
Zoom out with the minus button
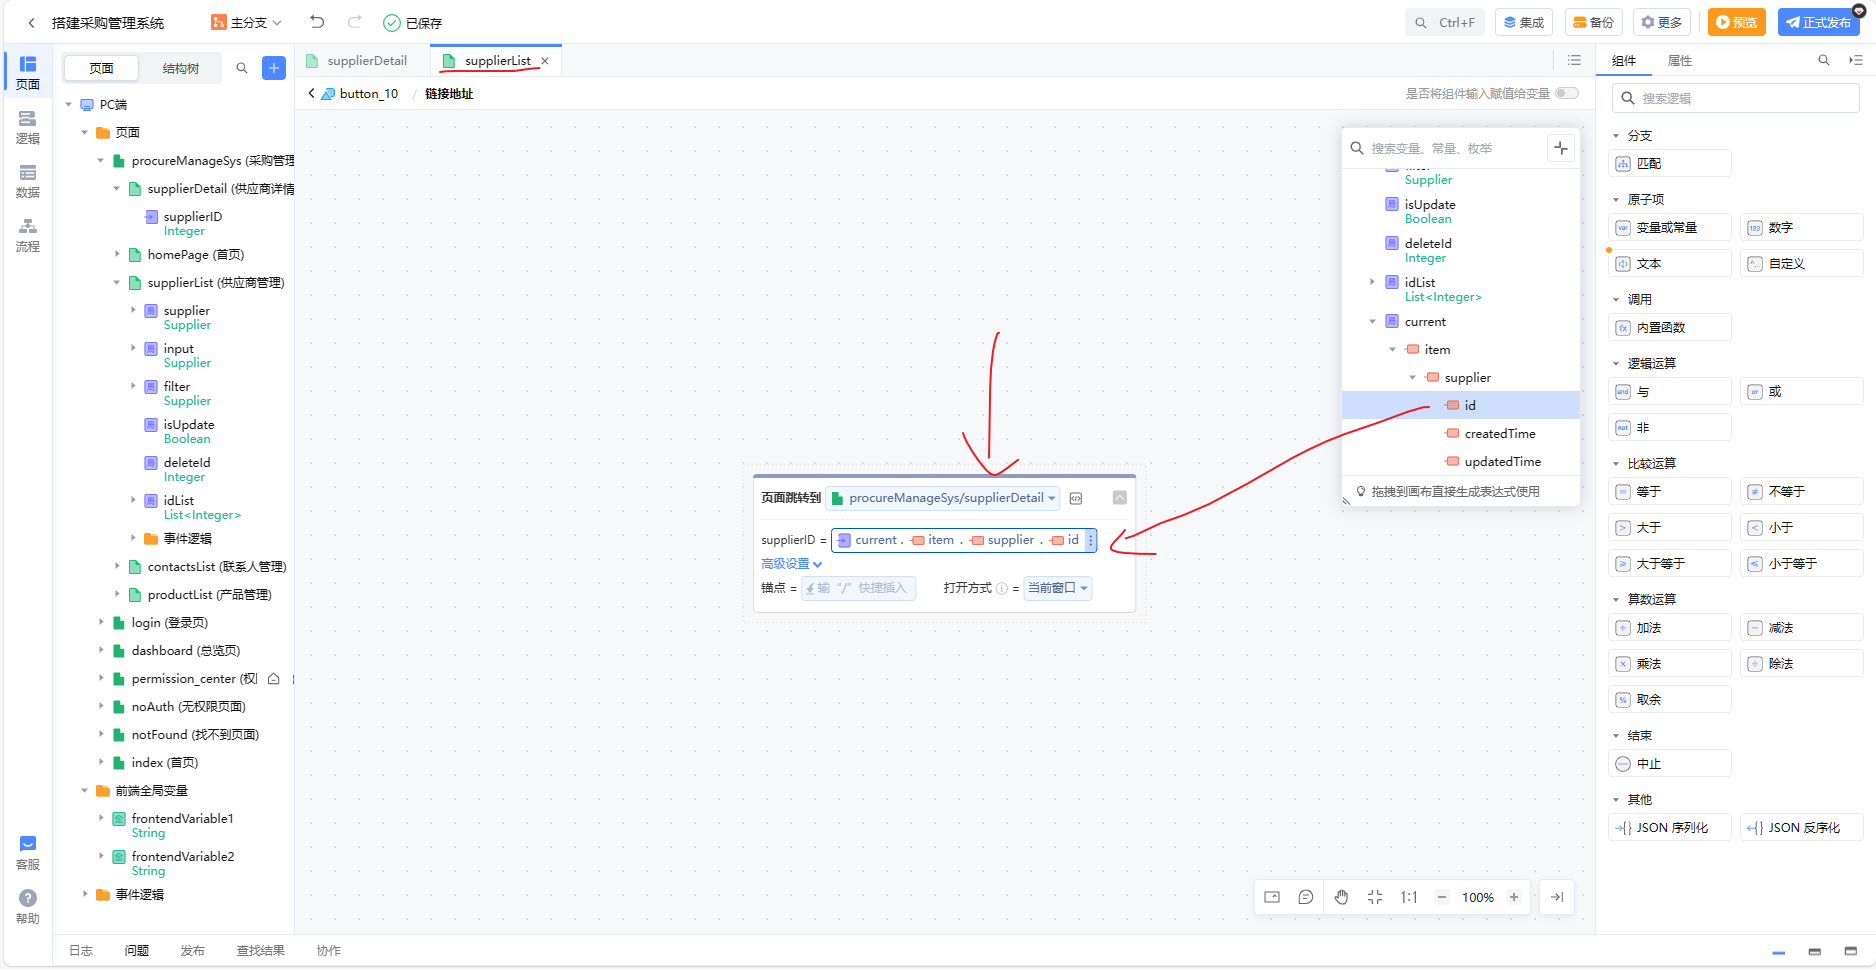tap(1442, 897)
